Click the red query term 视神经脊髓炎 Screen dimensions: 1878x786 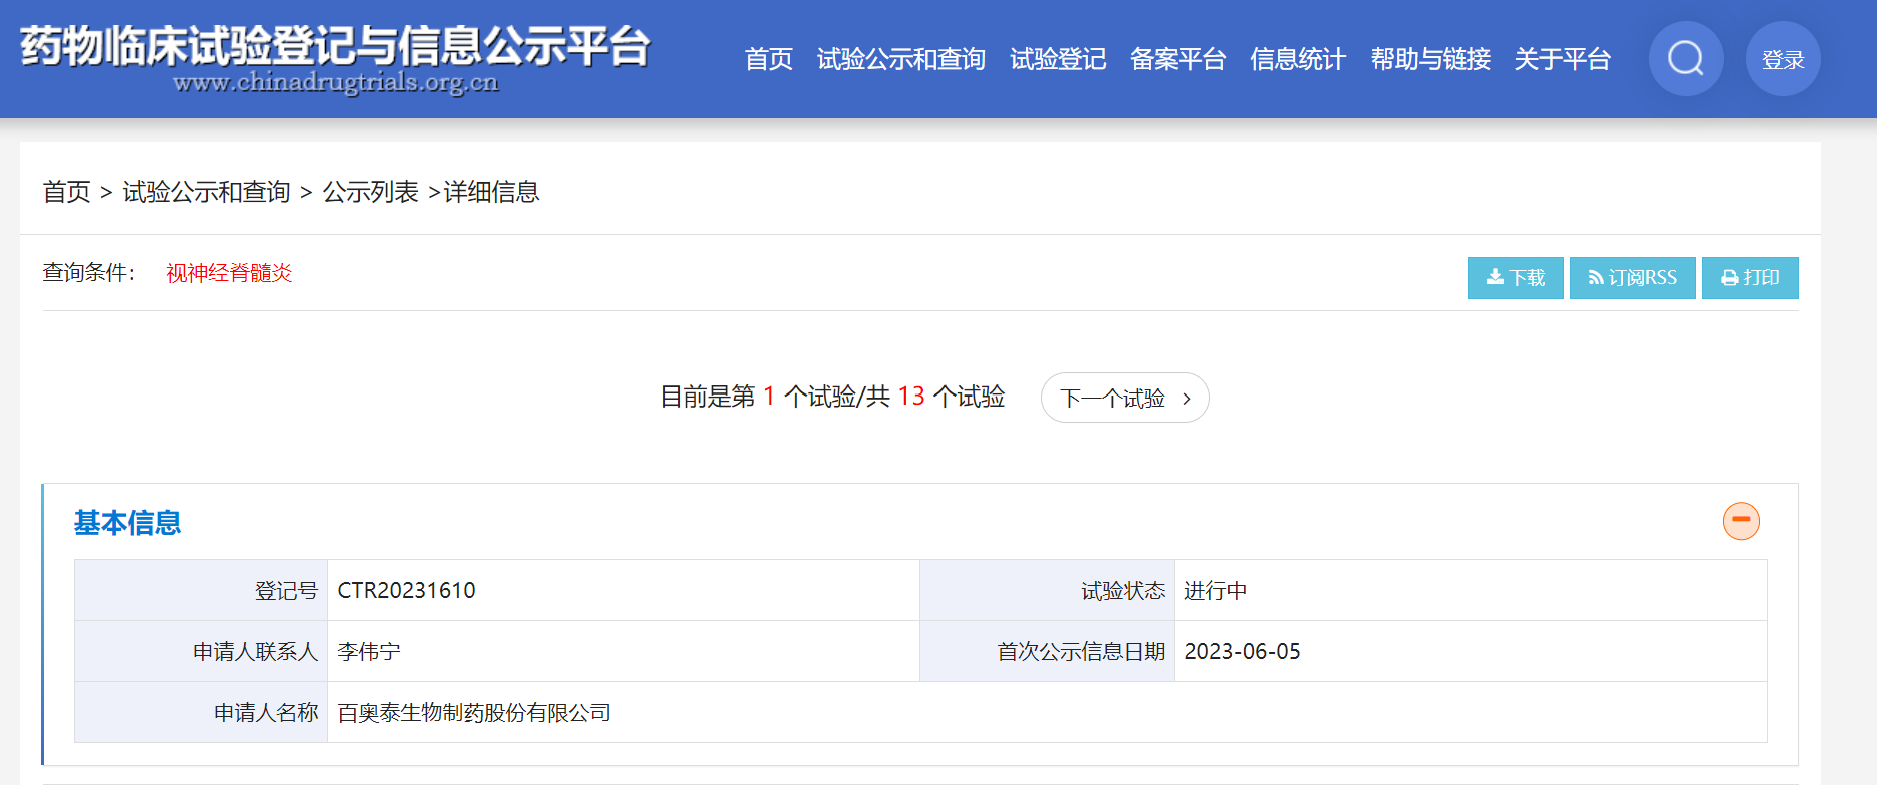click(x=229, y=273)
